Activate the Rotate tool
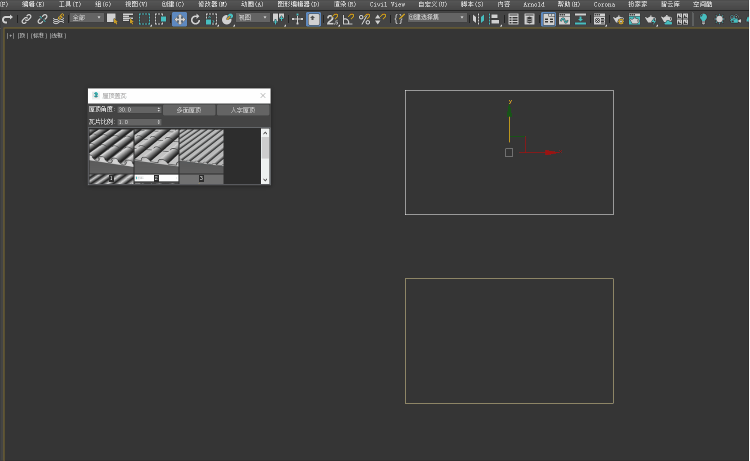This screenshot has height=461, width=750. 195,19
